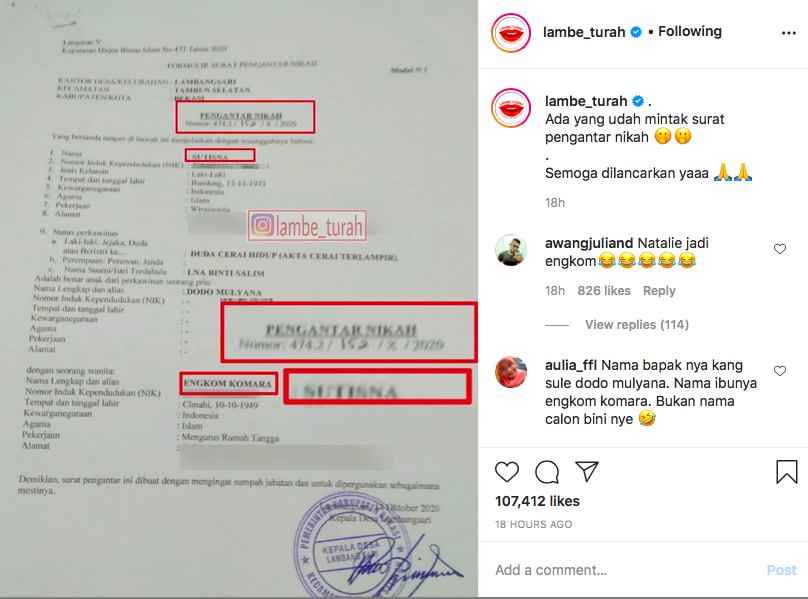Open the three-dot more options menu
The image size is (808, 599).
click(x=788, y=33)
